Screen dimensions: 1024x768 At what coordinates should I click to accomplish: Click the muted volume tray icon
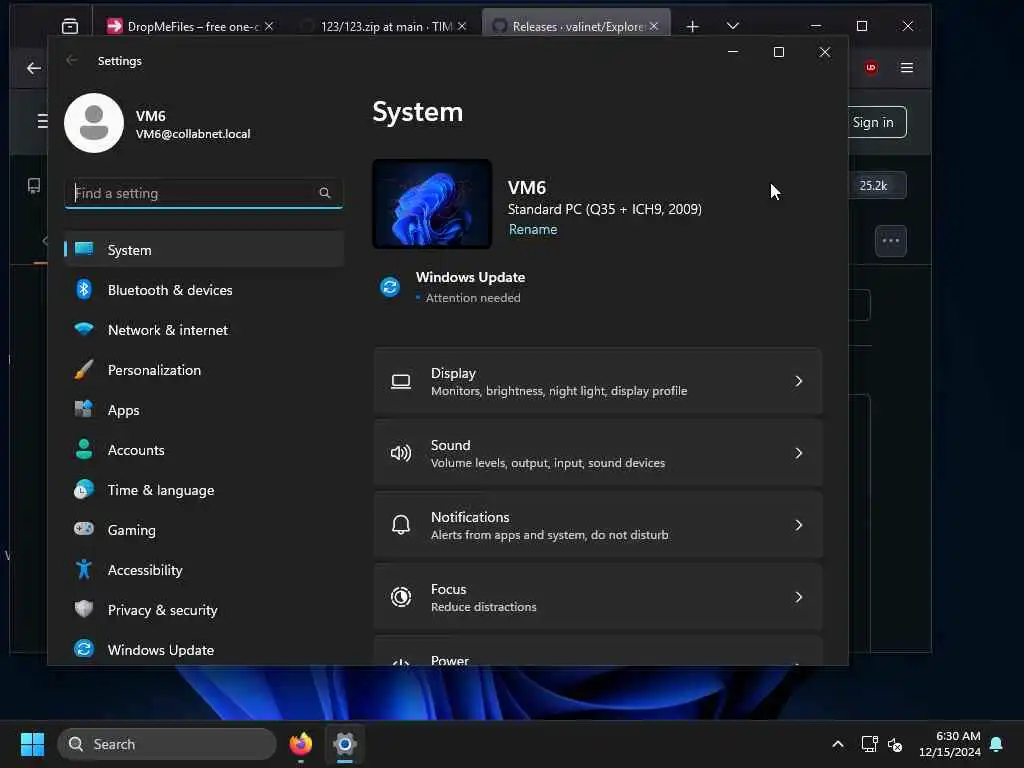pyautogui.click(x=895, y=744)
